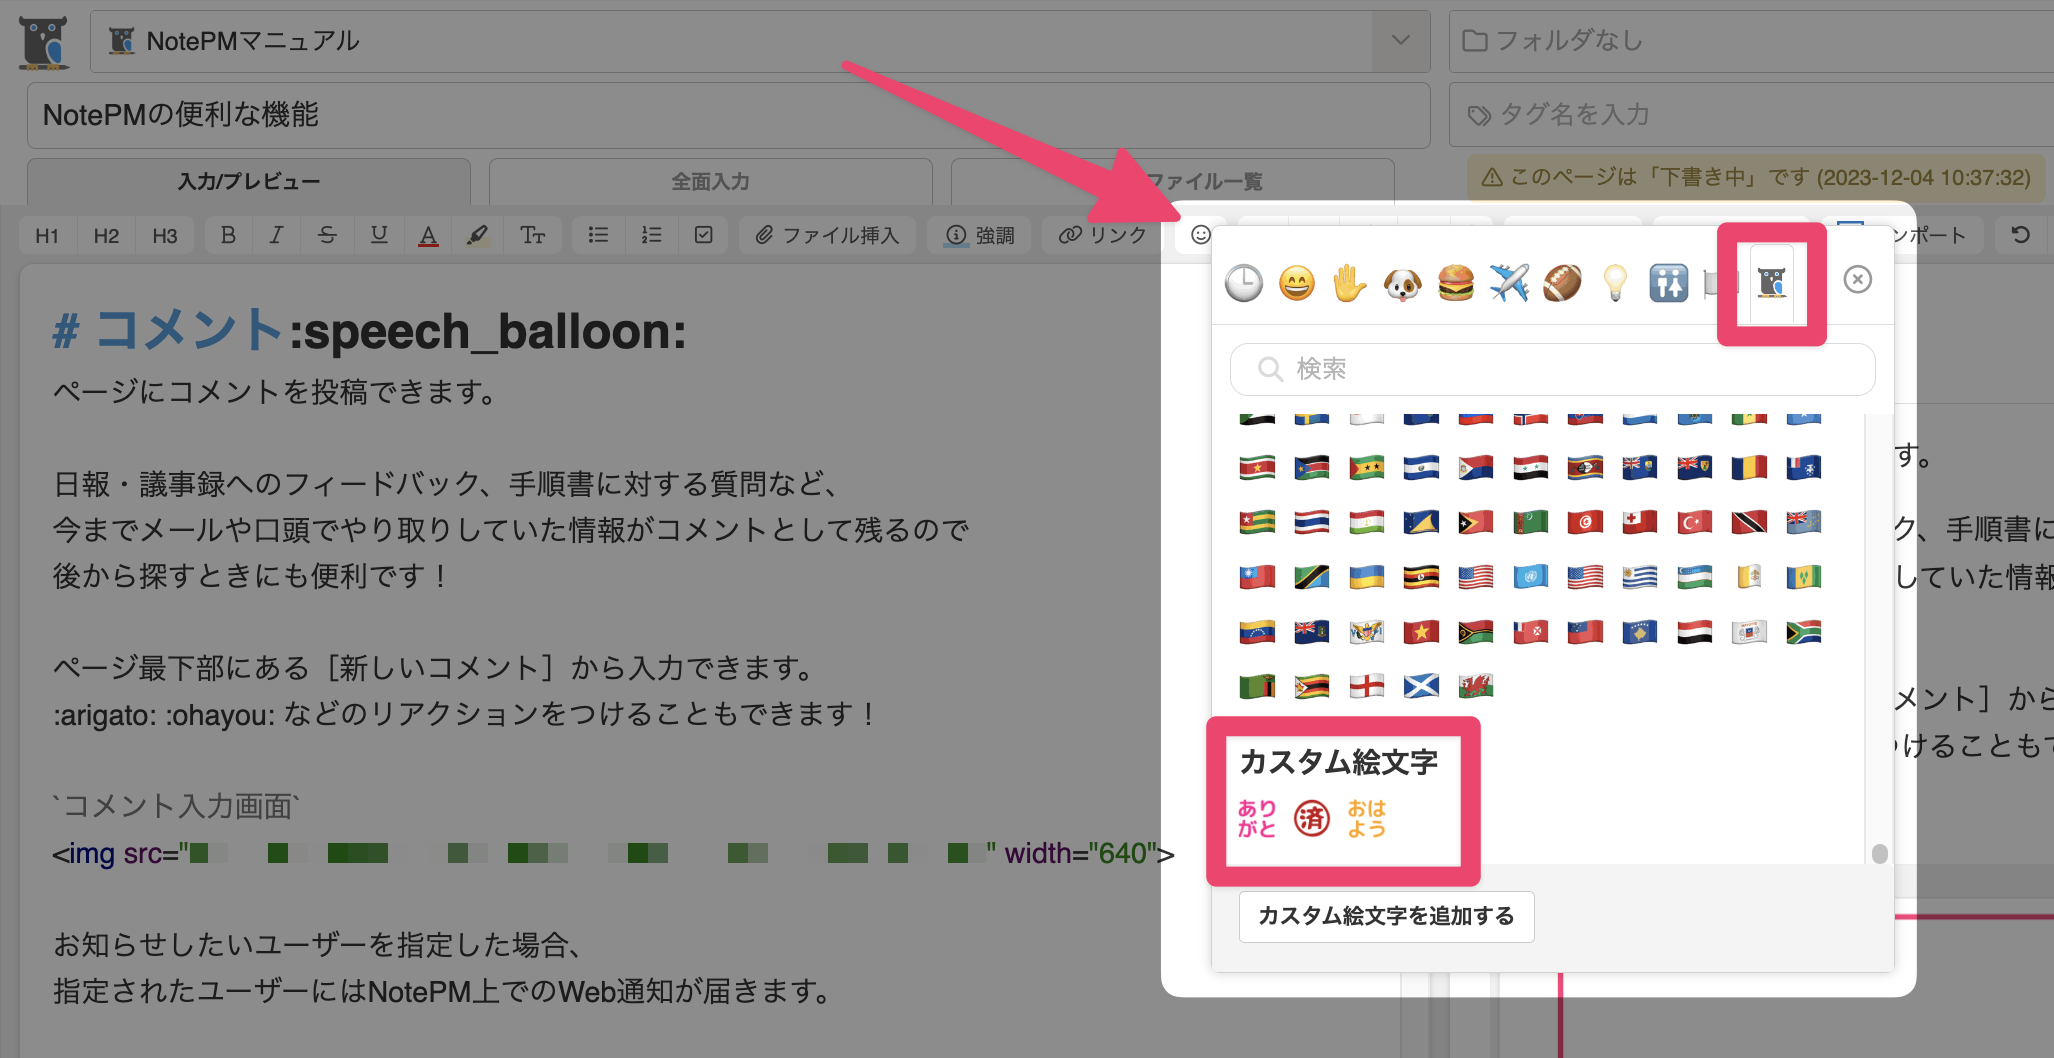The width and height of the screenshot is (2054, 1058).
Task: Toggle bold text formatting
Action: point(228,235)
